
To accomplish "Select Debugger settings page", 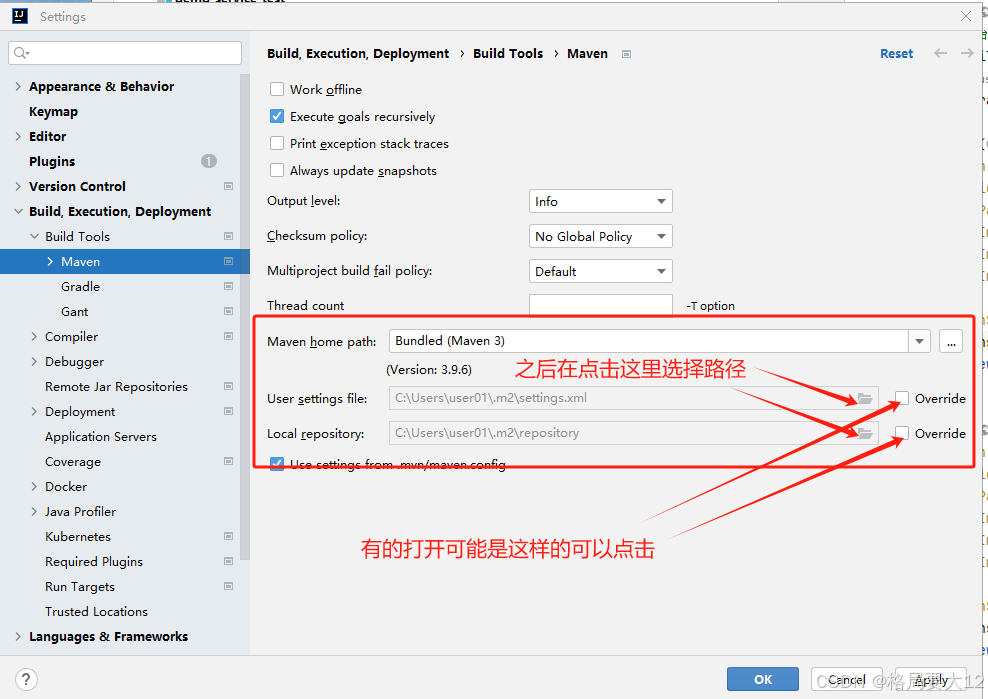I will point(74,361).
